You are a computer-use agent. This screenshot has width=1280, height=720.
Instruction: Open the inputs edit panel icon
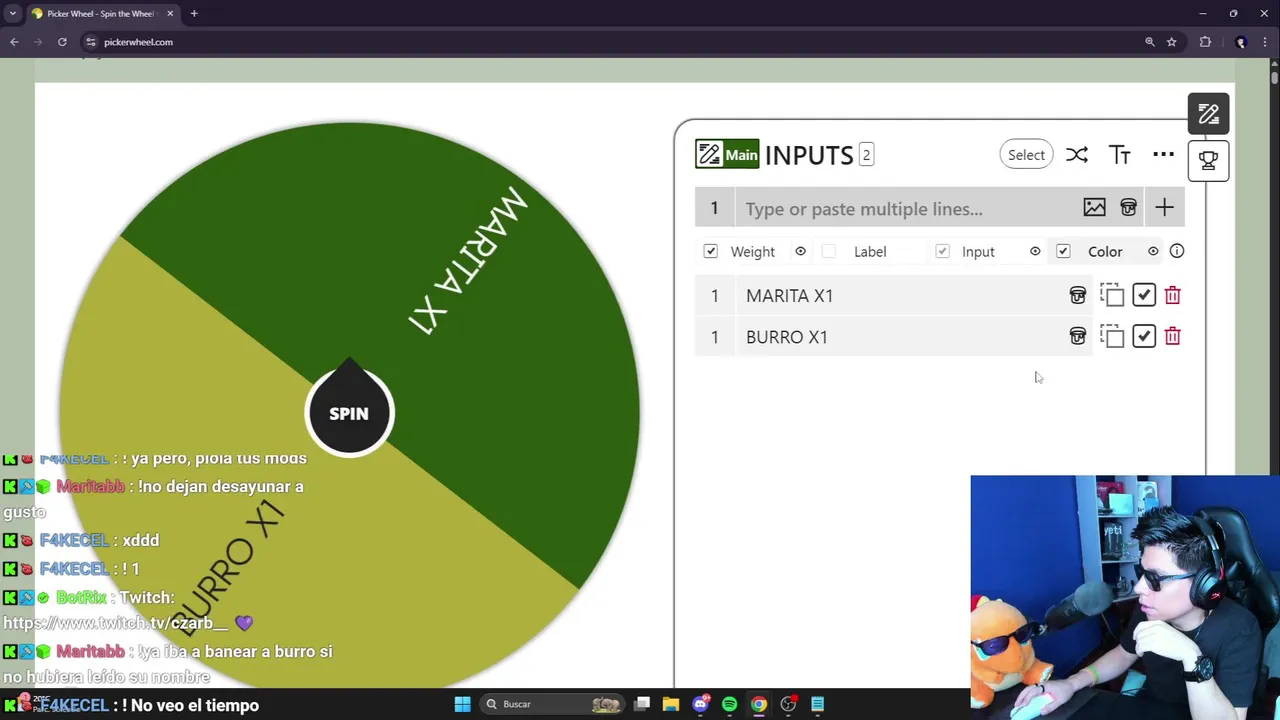click(x=1208, y=114)
